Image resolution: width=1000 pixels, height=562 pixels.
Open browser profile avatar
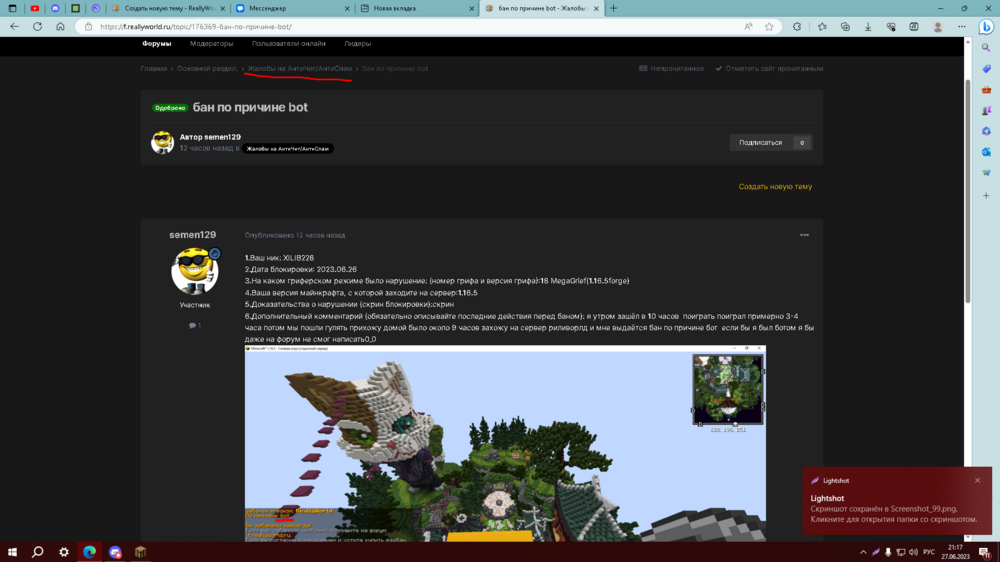tap(938, 27)
